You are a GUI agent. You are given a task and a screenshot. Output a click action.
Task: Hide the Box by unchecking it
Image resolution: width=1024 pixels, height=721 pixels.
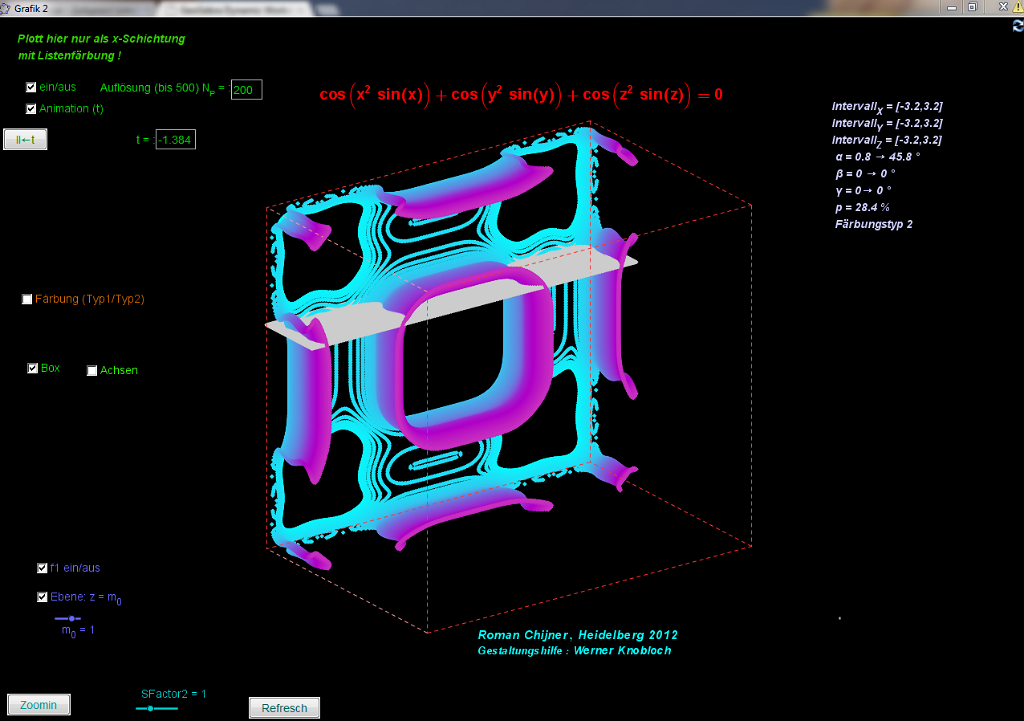33,369
